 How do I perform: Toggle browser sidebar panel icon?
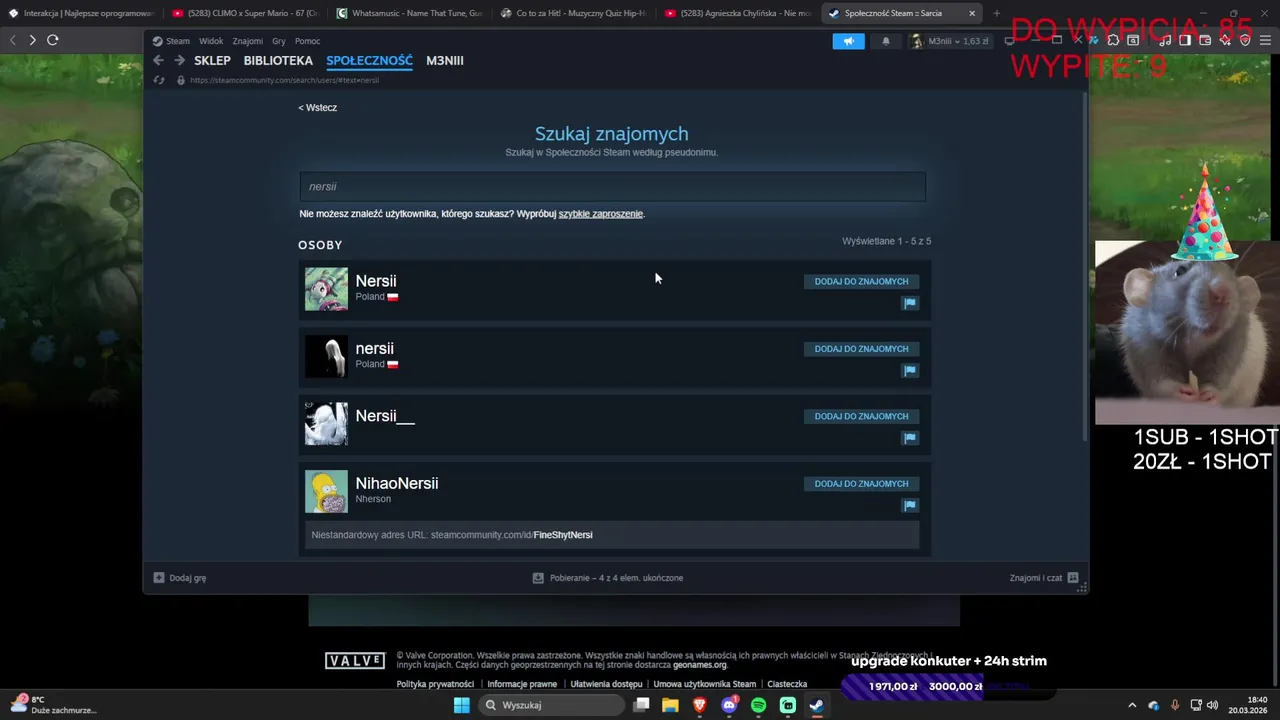[1185, 40]
